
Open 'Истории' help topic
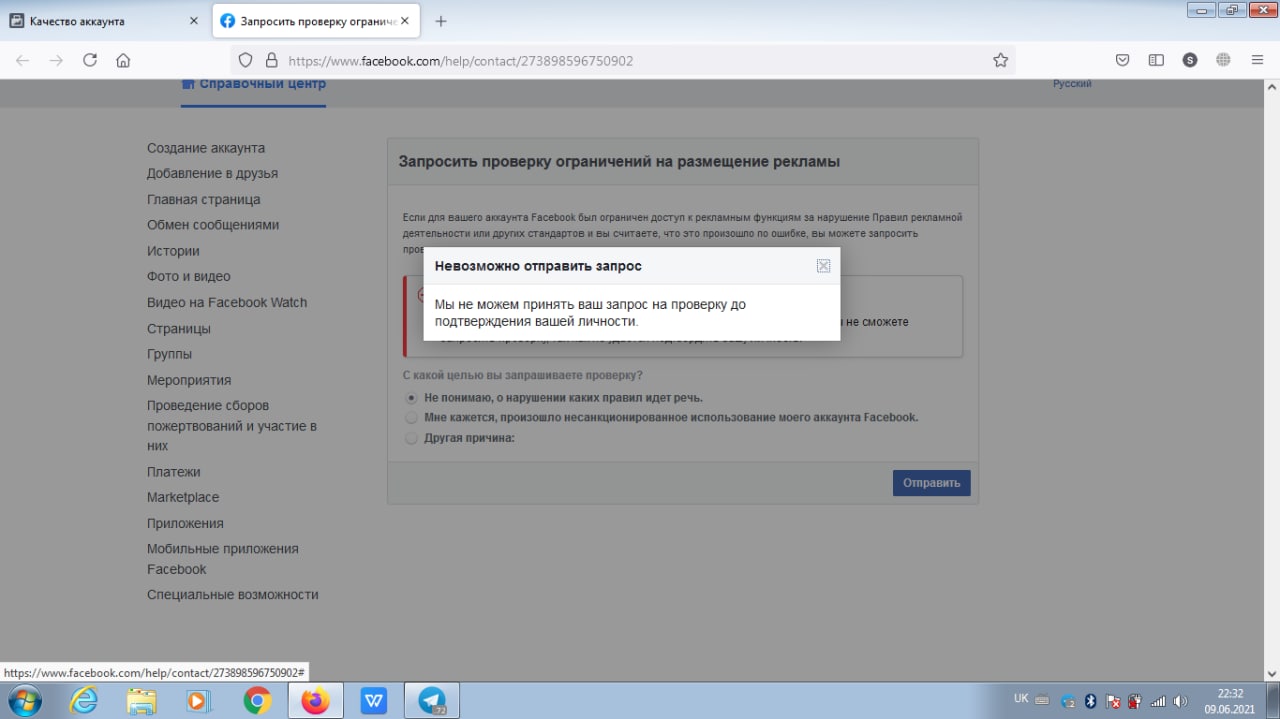173,251
